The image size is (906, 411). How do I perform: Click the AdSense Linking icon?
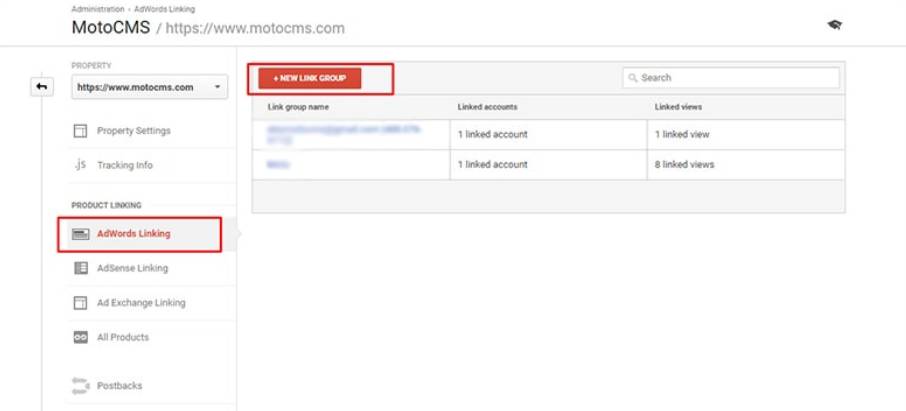point(80,268)
